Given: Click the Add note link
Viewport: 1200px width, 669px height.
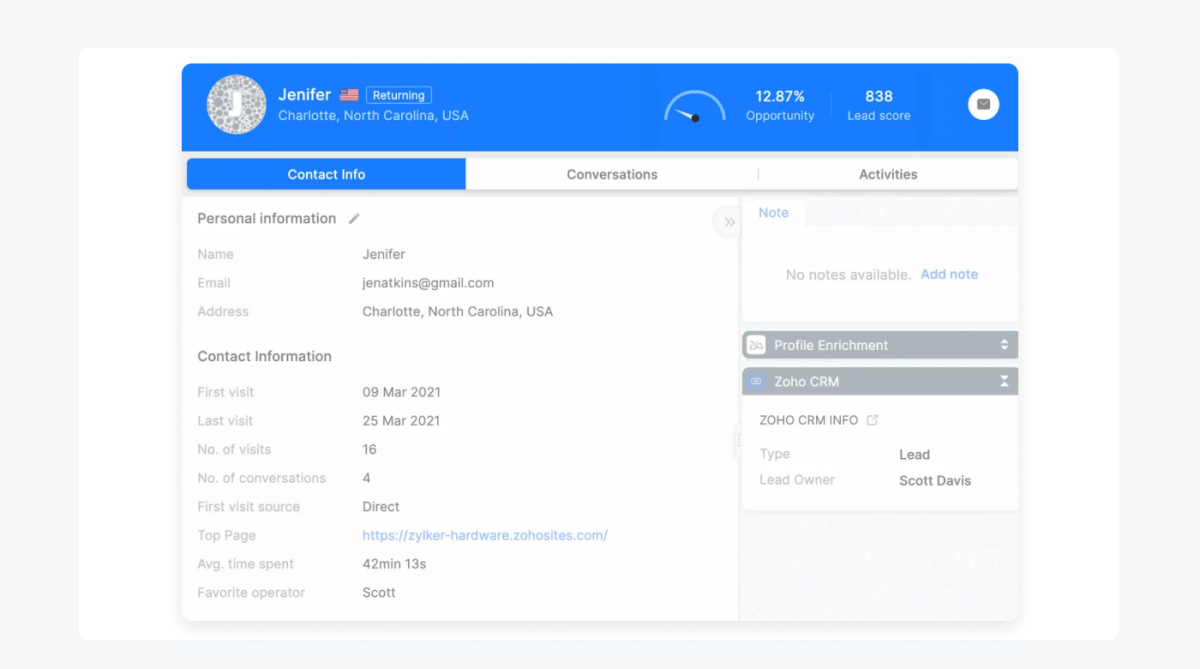Looking at the screenshot, I should click(x=948, y=274).
